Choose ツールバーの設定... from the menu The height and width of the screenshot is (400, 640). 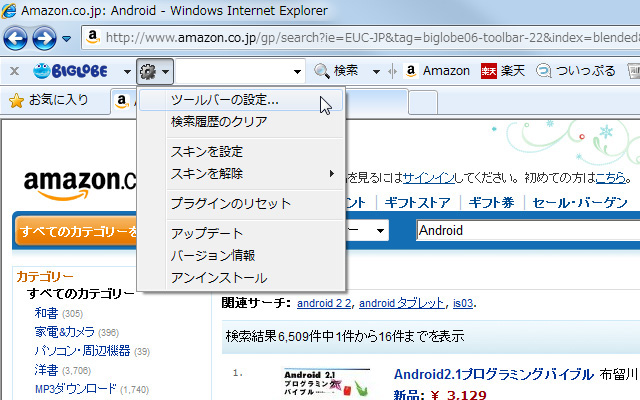pos(241,100)
